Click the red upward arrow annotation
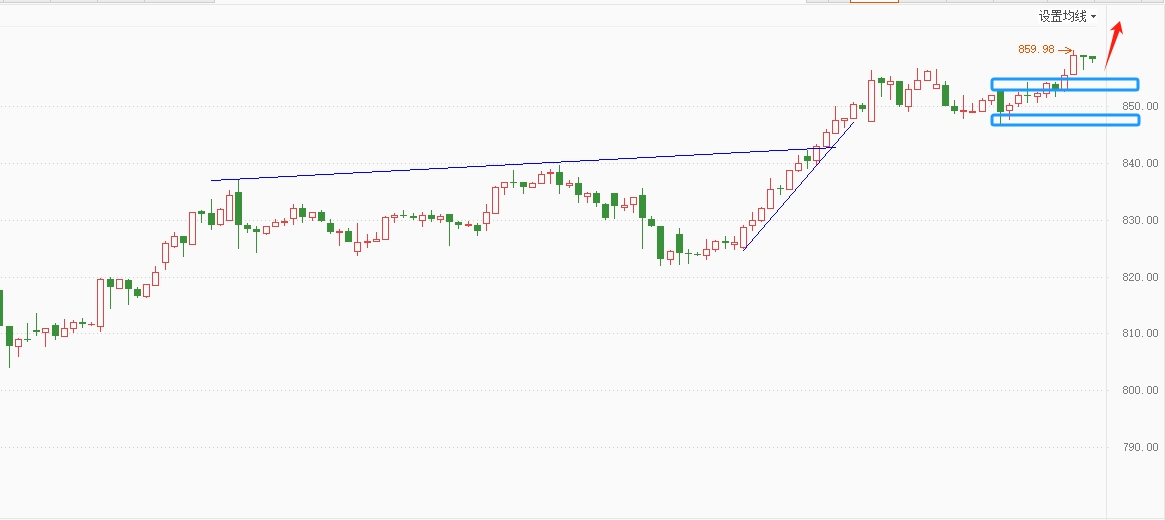 (1115, 44)
